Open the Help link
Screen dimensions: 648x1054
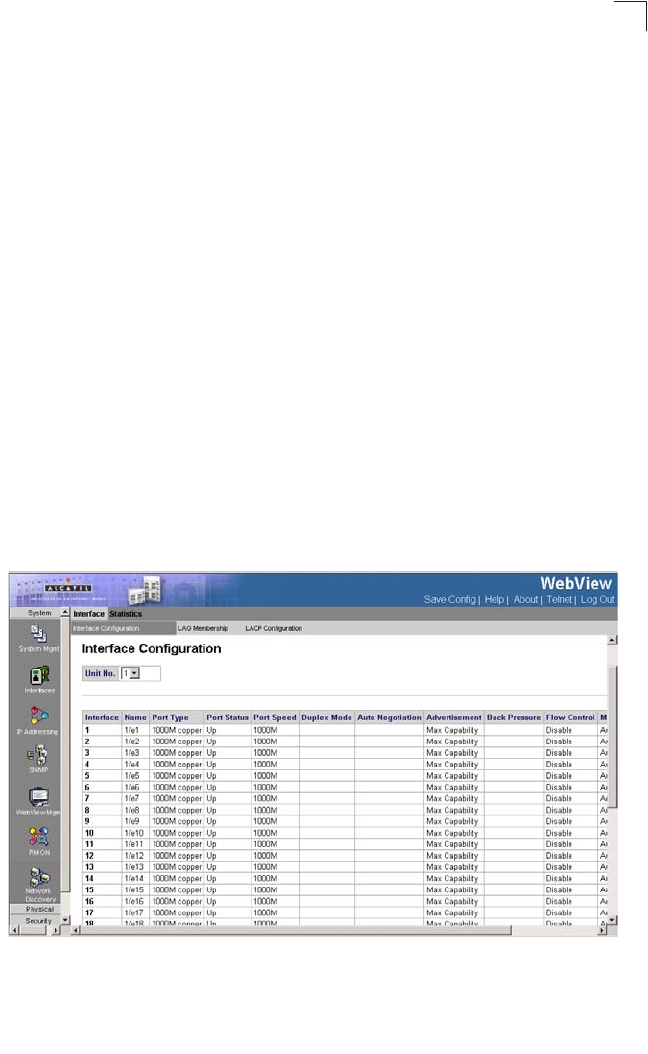[x=494, y=600]
